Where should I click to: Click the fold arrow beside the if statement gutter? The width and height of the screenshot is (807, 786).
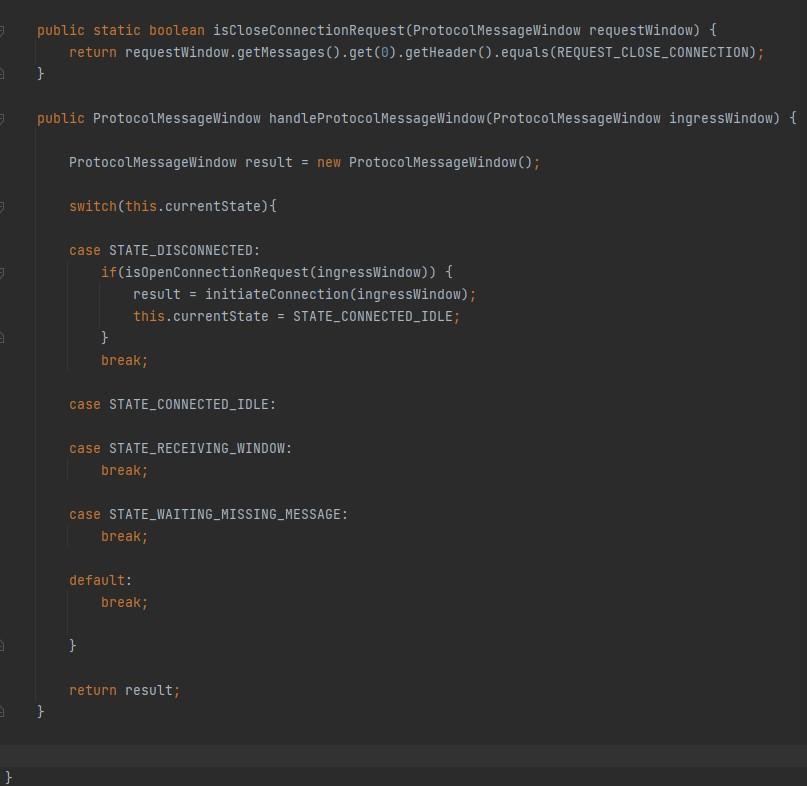click(7, 272)
